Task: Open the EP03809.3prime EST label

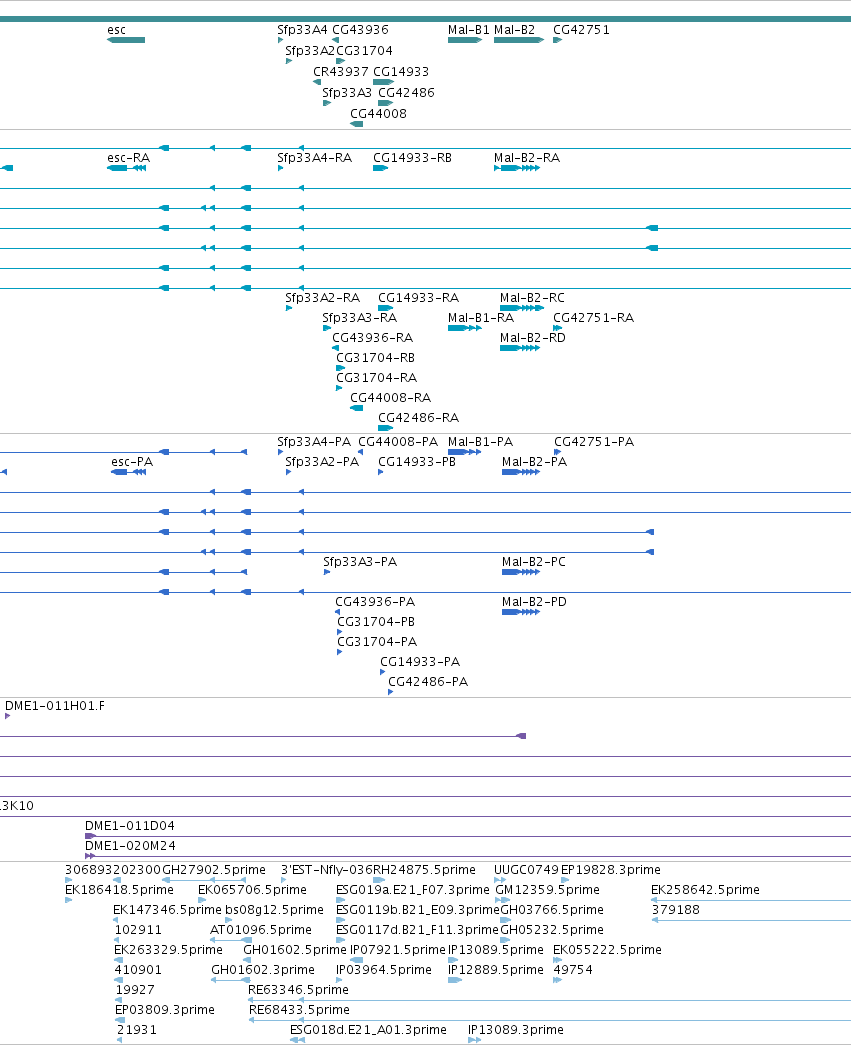Action: 165,1009
